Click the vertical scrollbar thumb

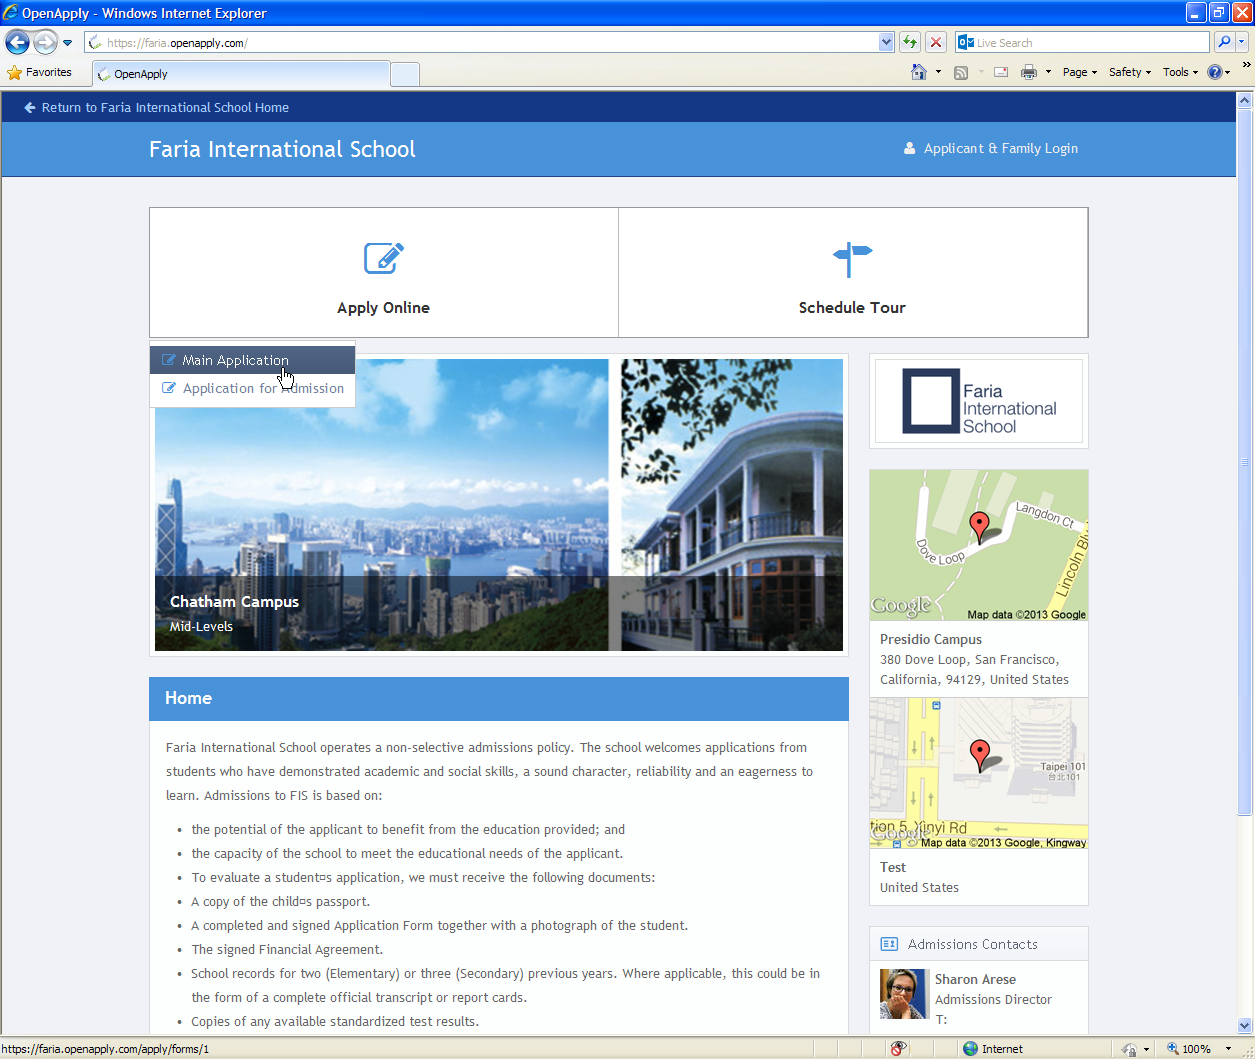click(x=1245, y=461)
